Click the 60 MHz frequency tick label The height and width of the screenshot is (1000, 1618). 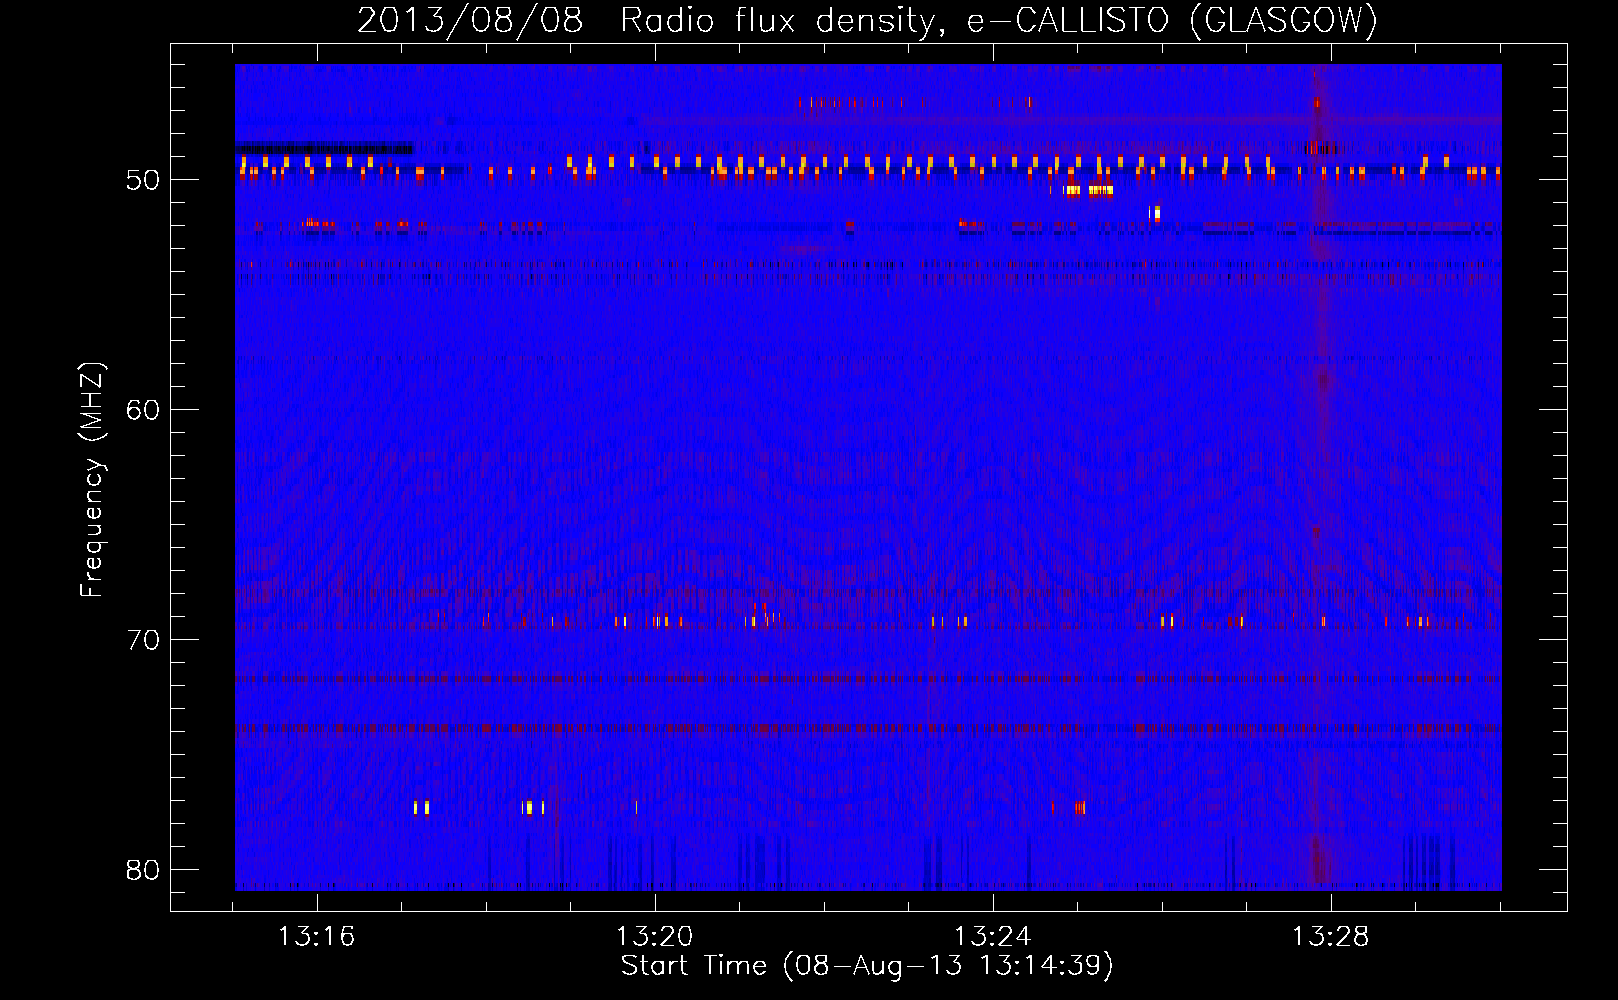coord(143,410)
